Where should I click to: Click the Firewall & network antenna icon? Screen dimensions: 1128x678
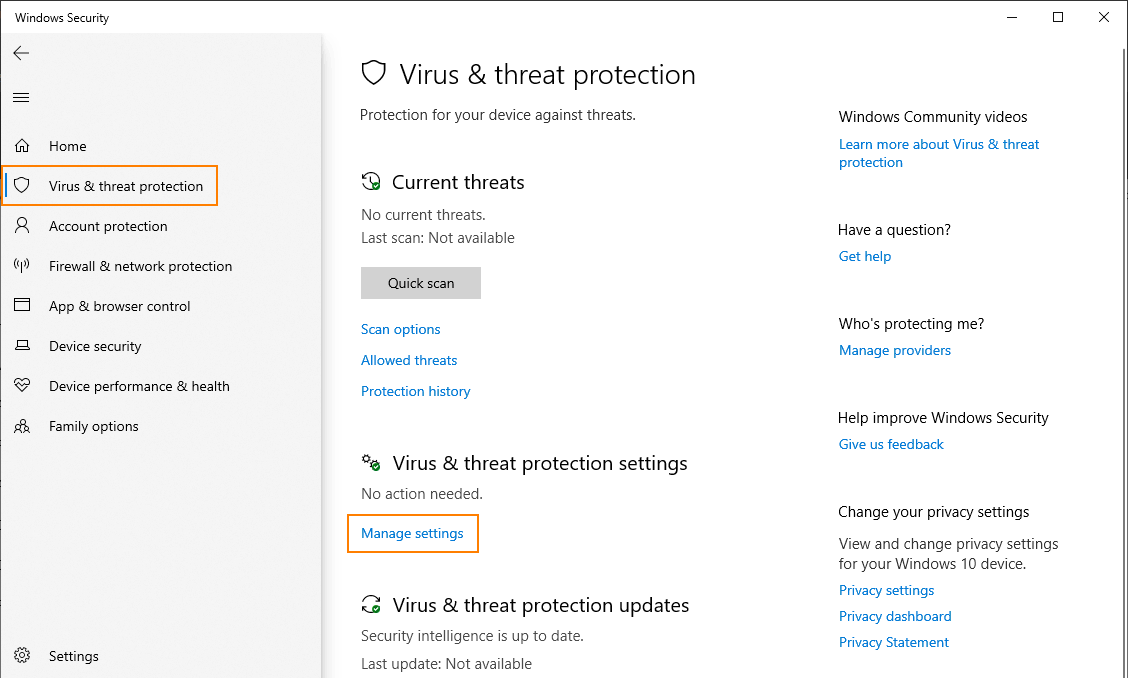[22, 266]
